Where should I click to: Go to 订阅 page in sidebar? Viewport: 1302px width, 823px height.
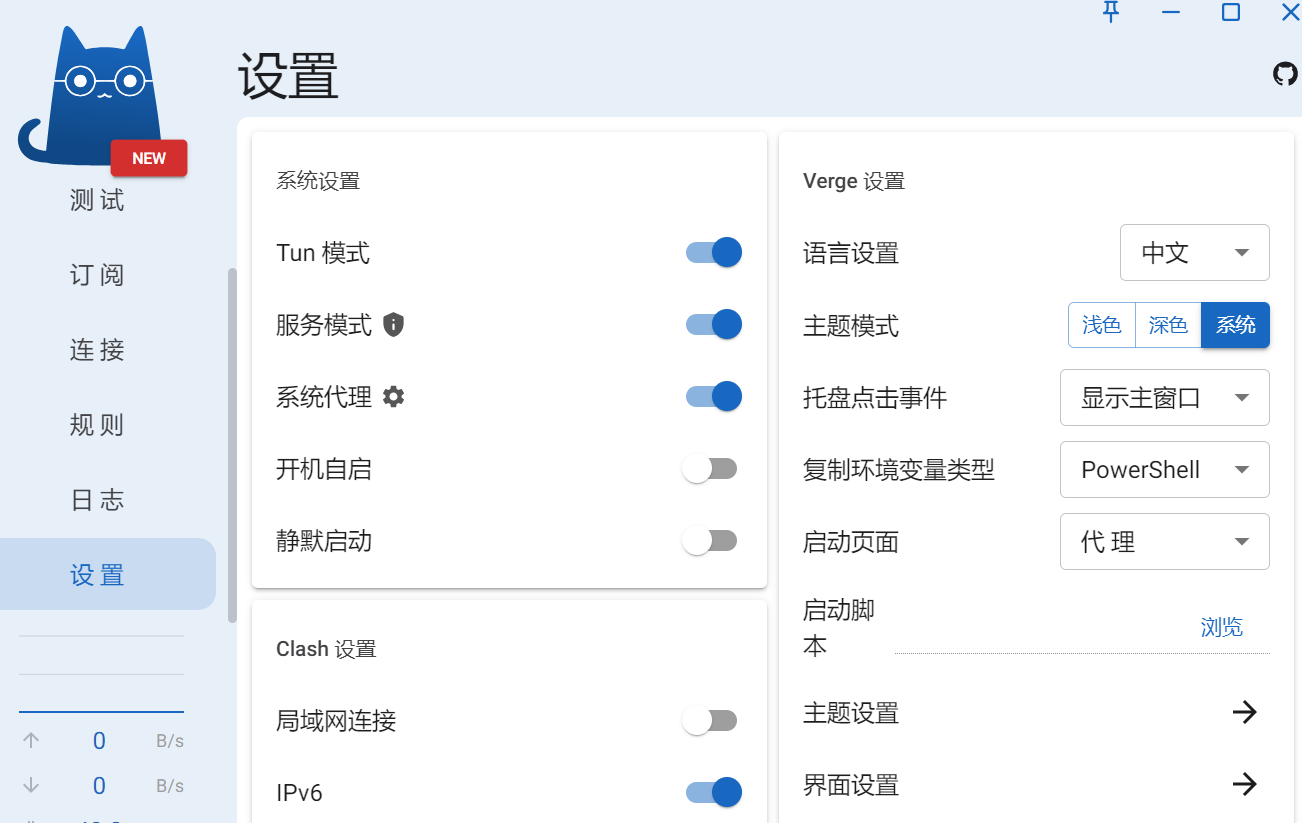[98, 275]
